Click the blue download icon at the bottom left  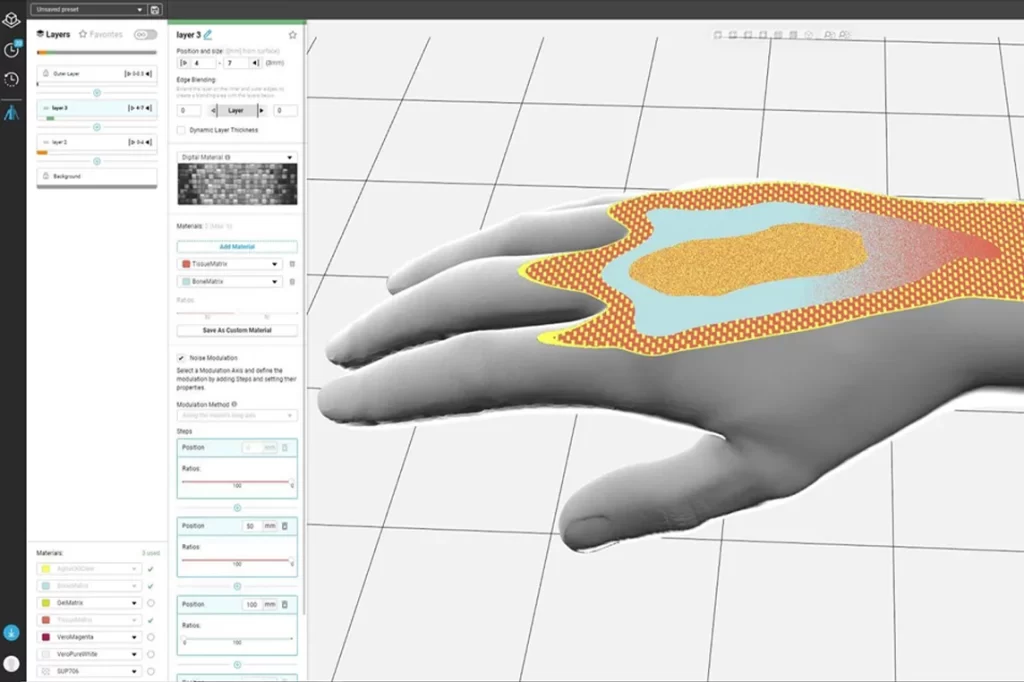11,632
